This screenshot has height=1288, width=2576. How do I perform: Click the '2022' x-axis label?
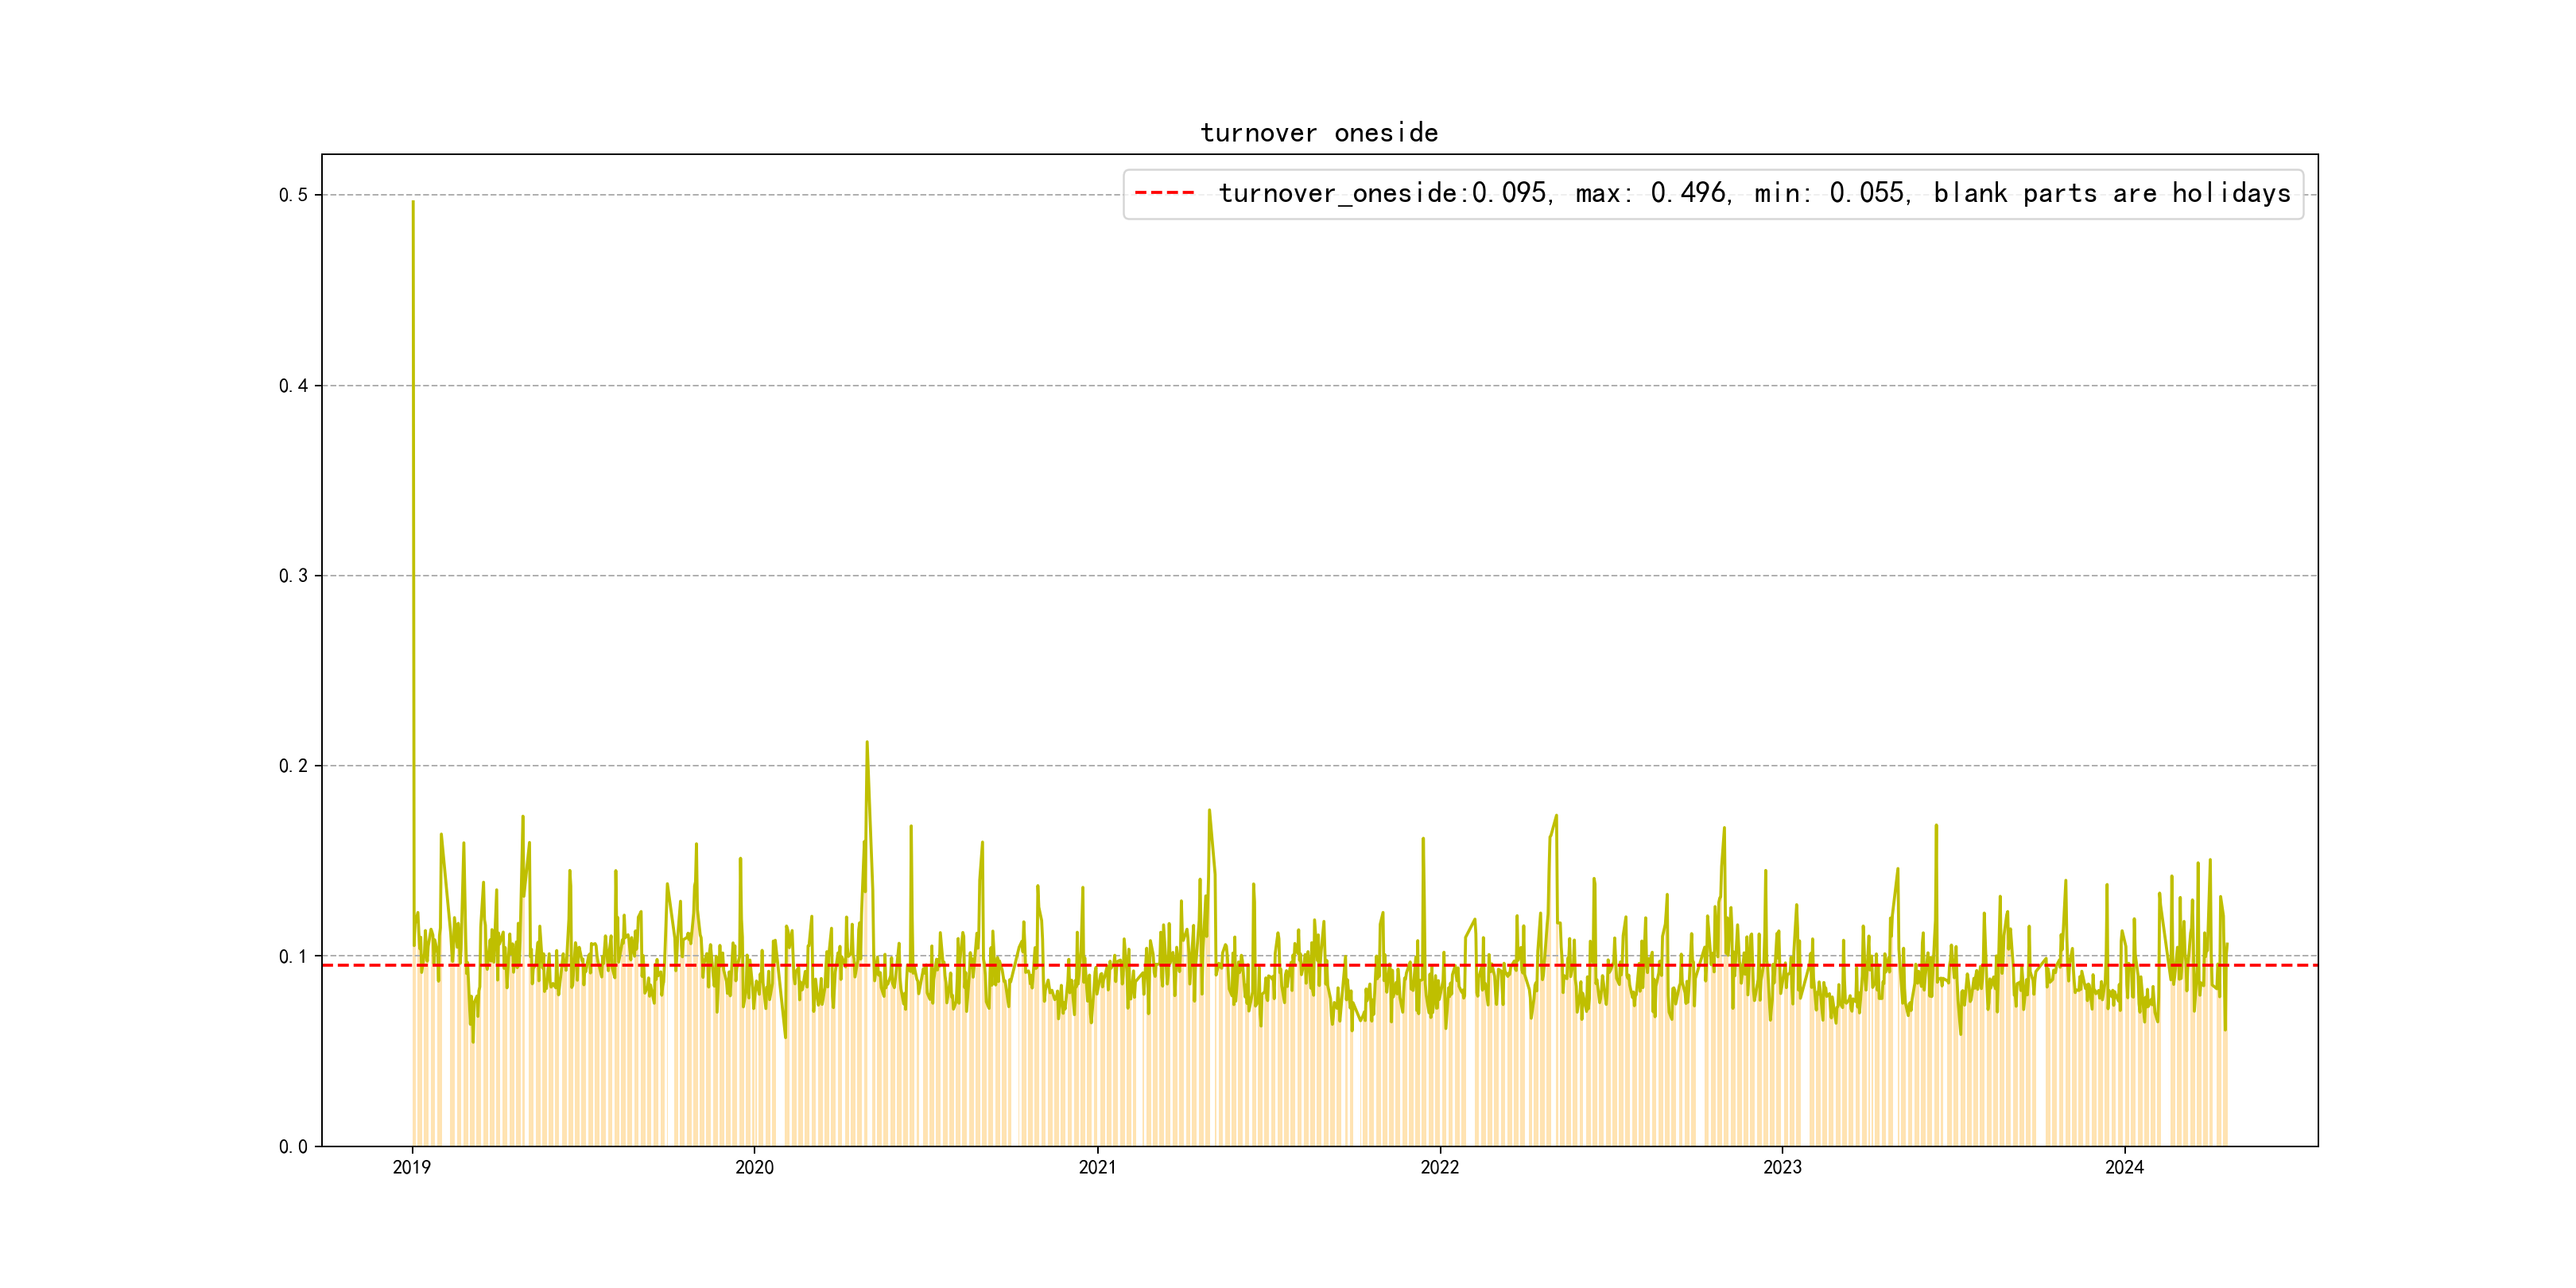[1440, 1167]
